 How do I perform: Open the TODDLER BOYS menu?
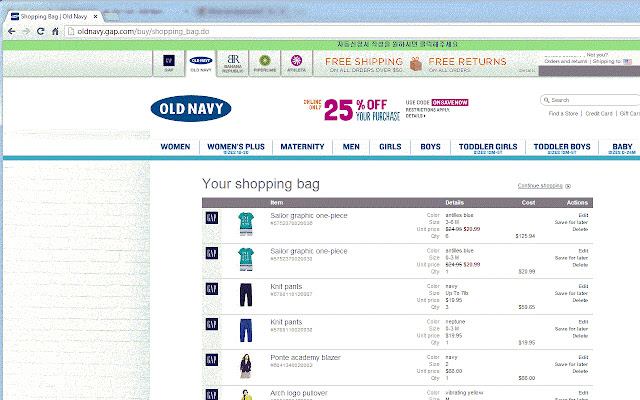click(x=562, y=147)
